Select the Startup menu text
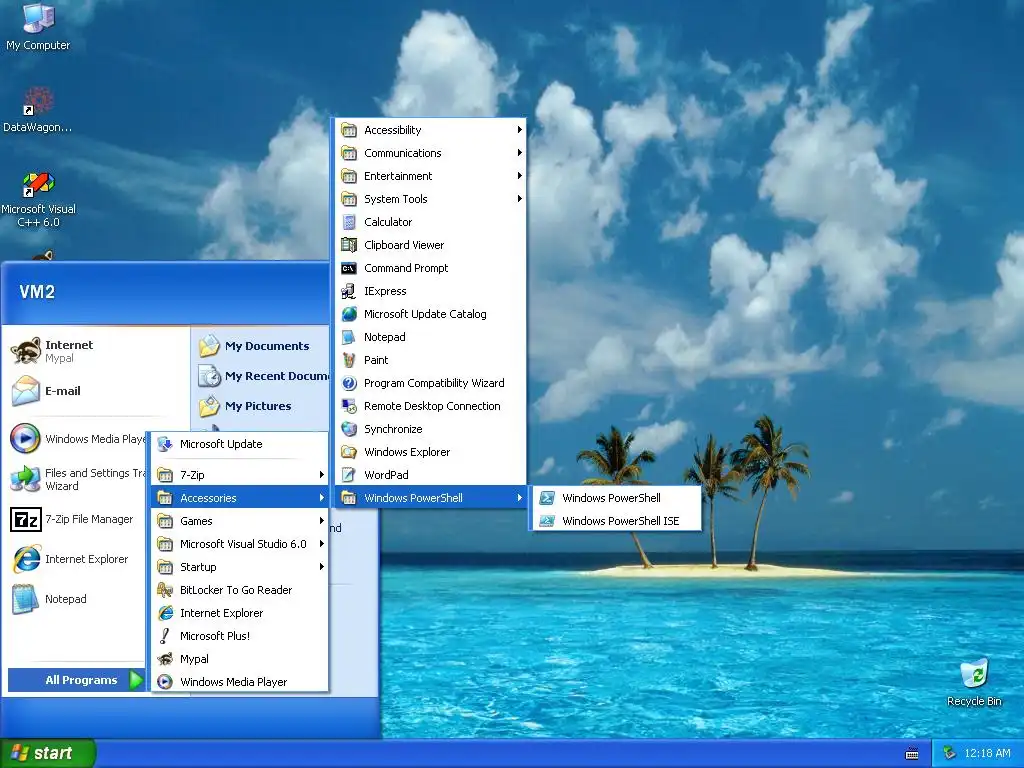This screenshot has height=768, width=1024. click(x=198, y=567)
